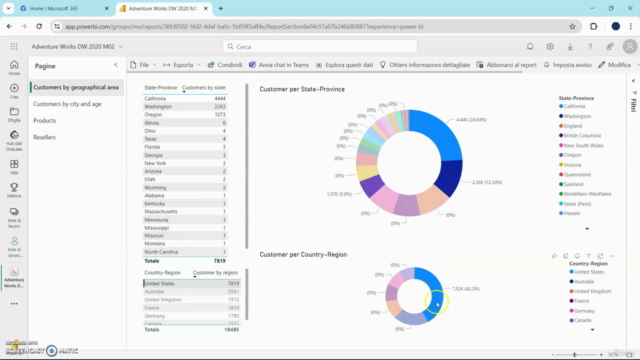This screenshot has height=360, width=640.
Task: Open Hub dati OneLake icon
Action: click(x=14, y=140)
